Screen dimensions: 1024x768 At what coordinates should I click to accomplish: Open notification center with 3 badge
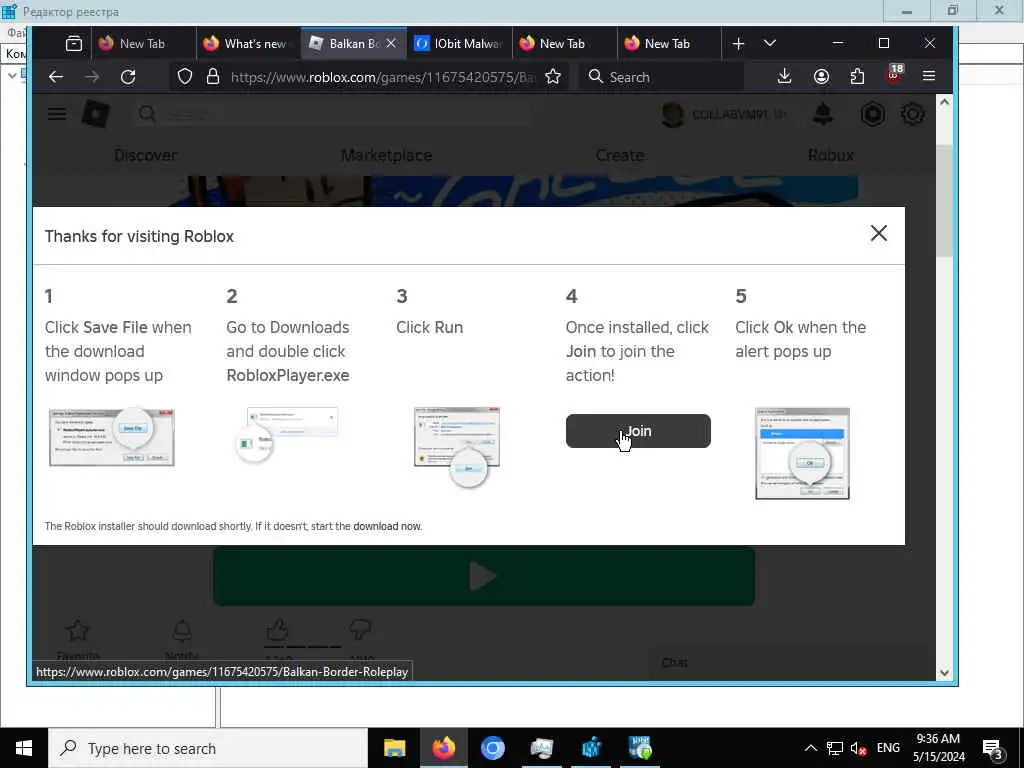(992, 749)
